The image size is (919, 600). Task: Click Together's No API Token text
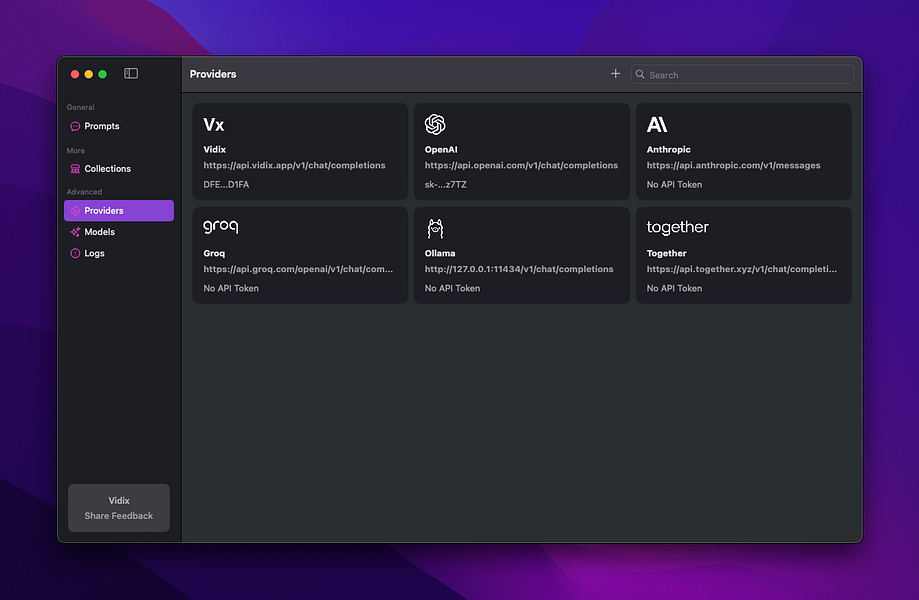pyautogui.click(x=674, y=288)
